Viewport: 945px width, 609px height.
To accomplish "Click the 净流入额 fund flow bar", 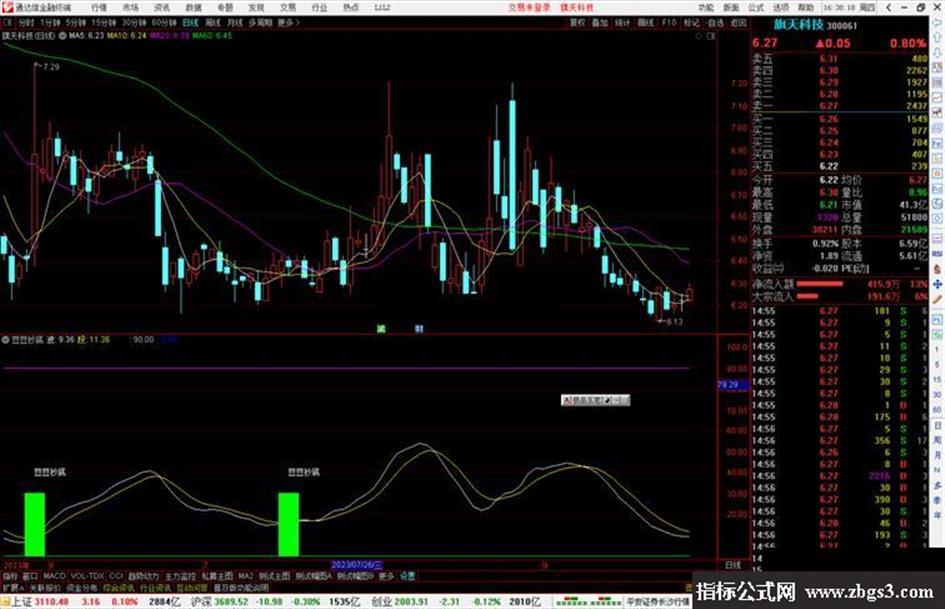I will [x=820, y=283].
